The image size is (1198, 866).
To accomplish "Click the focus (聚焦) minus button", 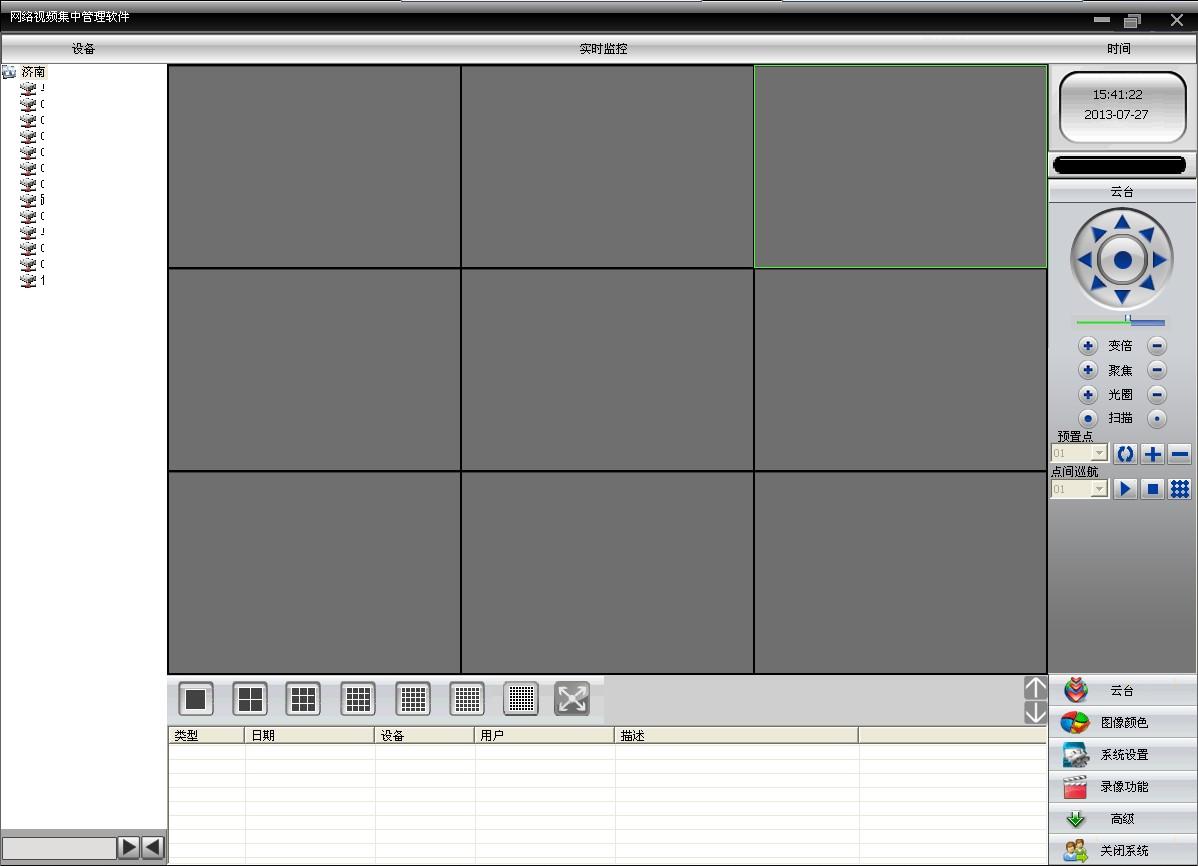I will (1157, 370).
